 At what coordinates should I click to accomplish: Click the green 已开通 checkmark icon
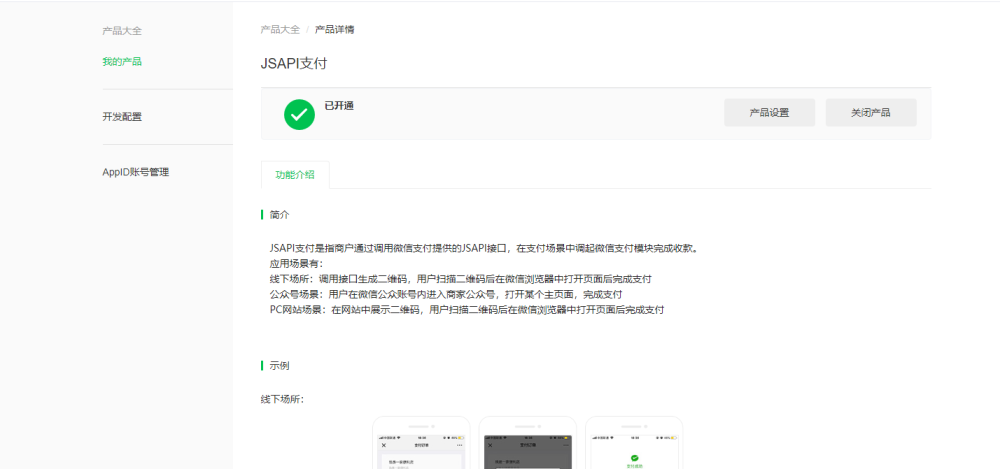click(x=299, y=115)
